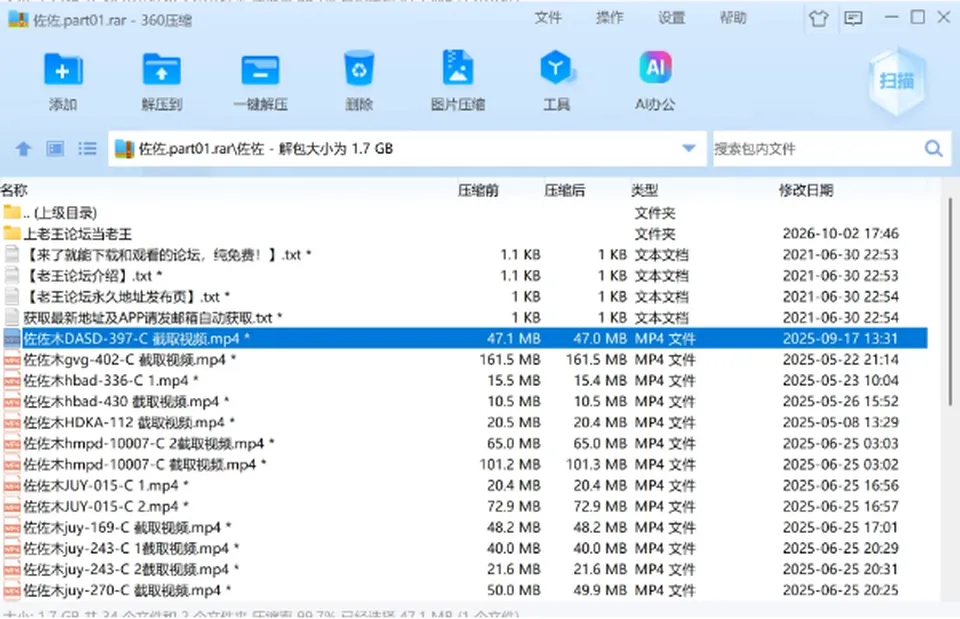Launch the AI办公 feature
The image size is (960, 619).
tap(655, 67)
